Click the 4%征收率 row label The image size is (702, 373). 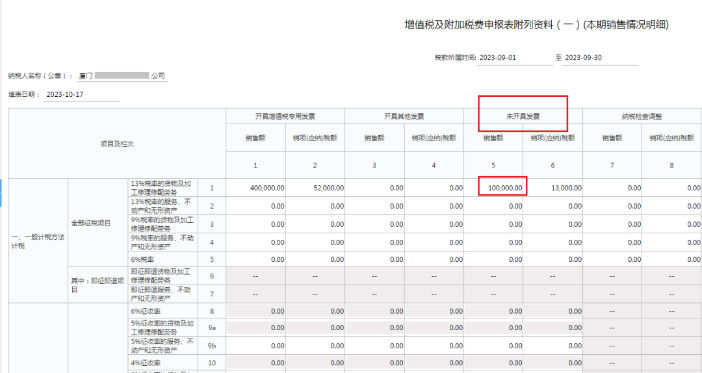(146, 363)
